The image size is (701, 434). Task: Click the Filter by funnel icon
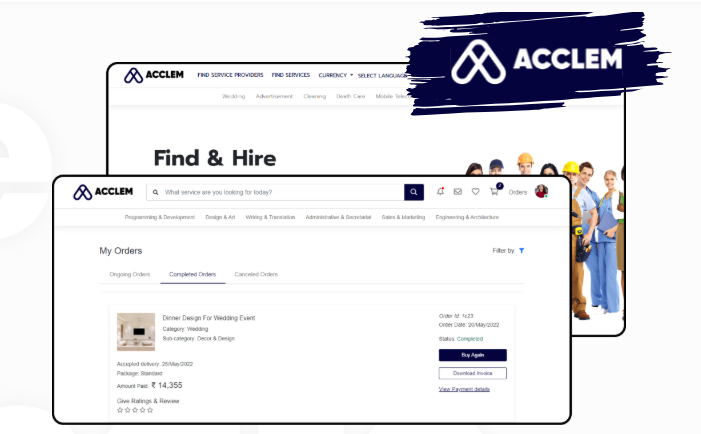point(521,250)
